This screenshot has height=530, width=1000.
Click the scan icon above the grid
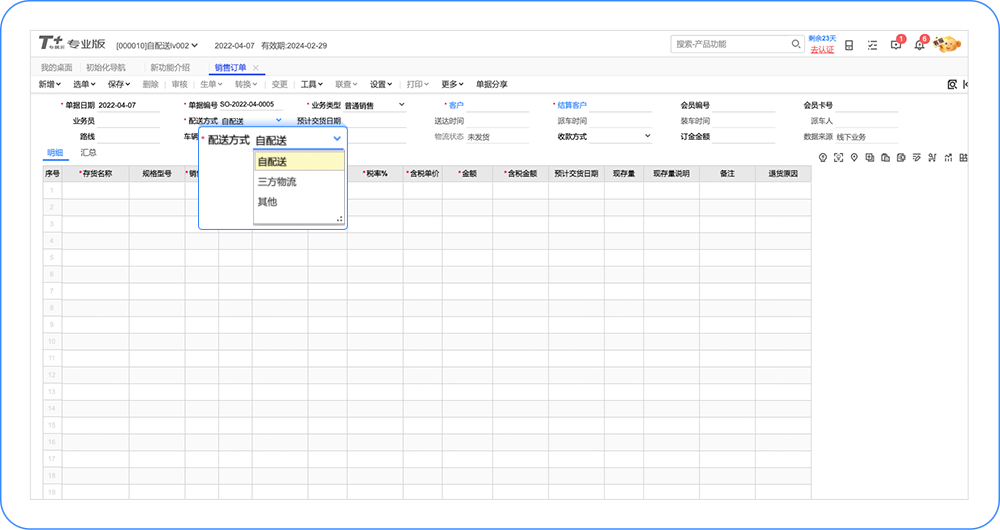click(x=838, y=158)
